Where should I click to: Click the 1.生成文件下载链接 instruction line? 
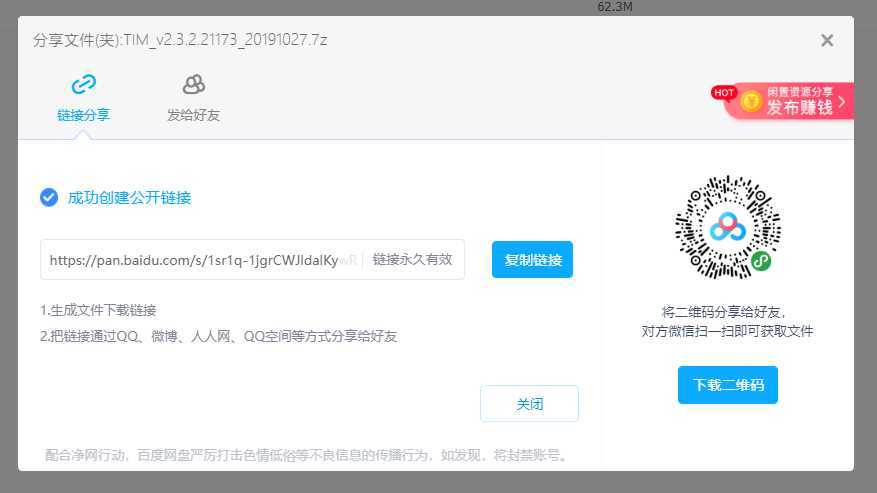(98, 310)
